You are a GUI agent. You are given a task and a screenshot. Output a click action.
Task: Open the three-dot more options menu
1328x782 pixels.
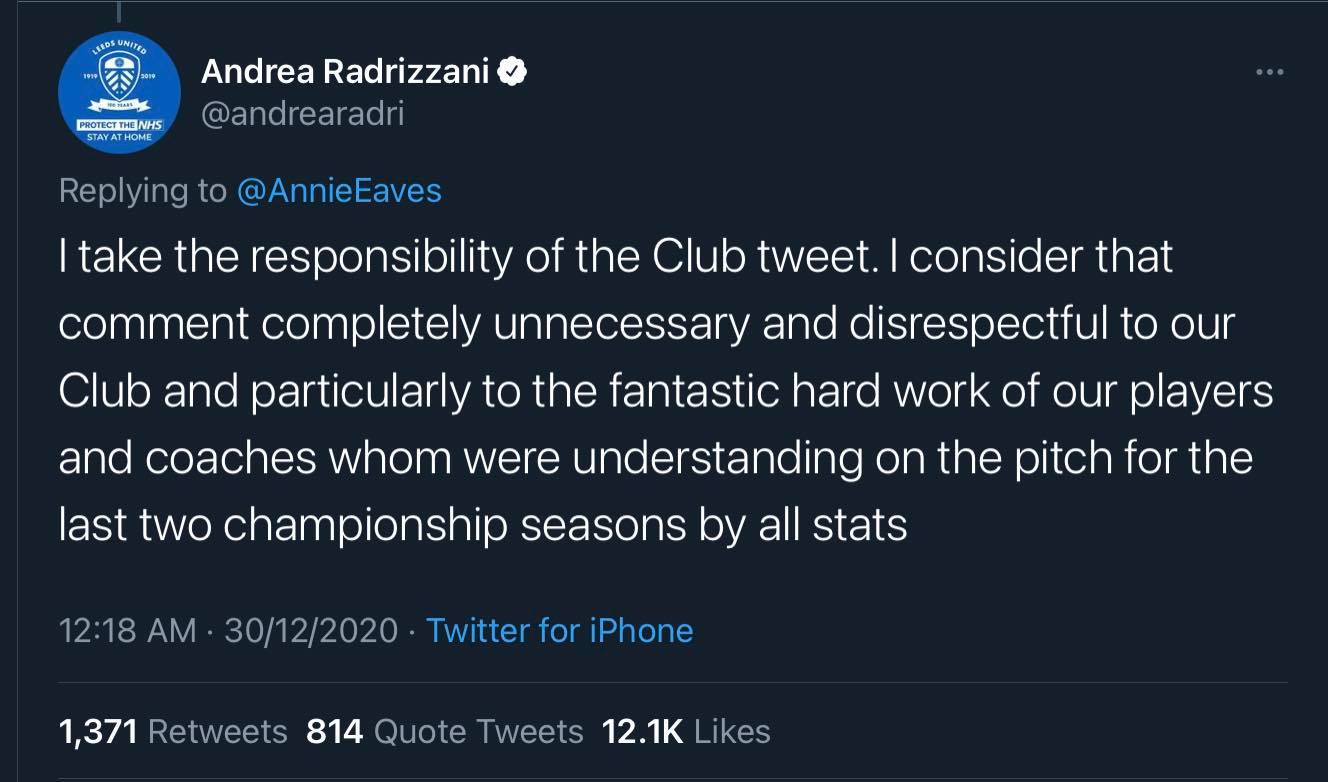coord(1269,72)
